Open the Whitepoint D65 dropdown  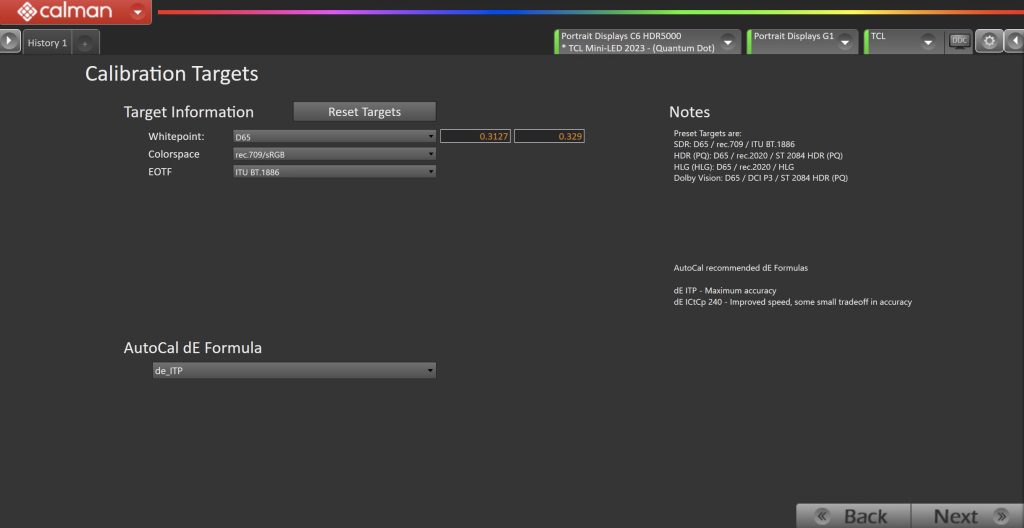coord(334,137)
